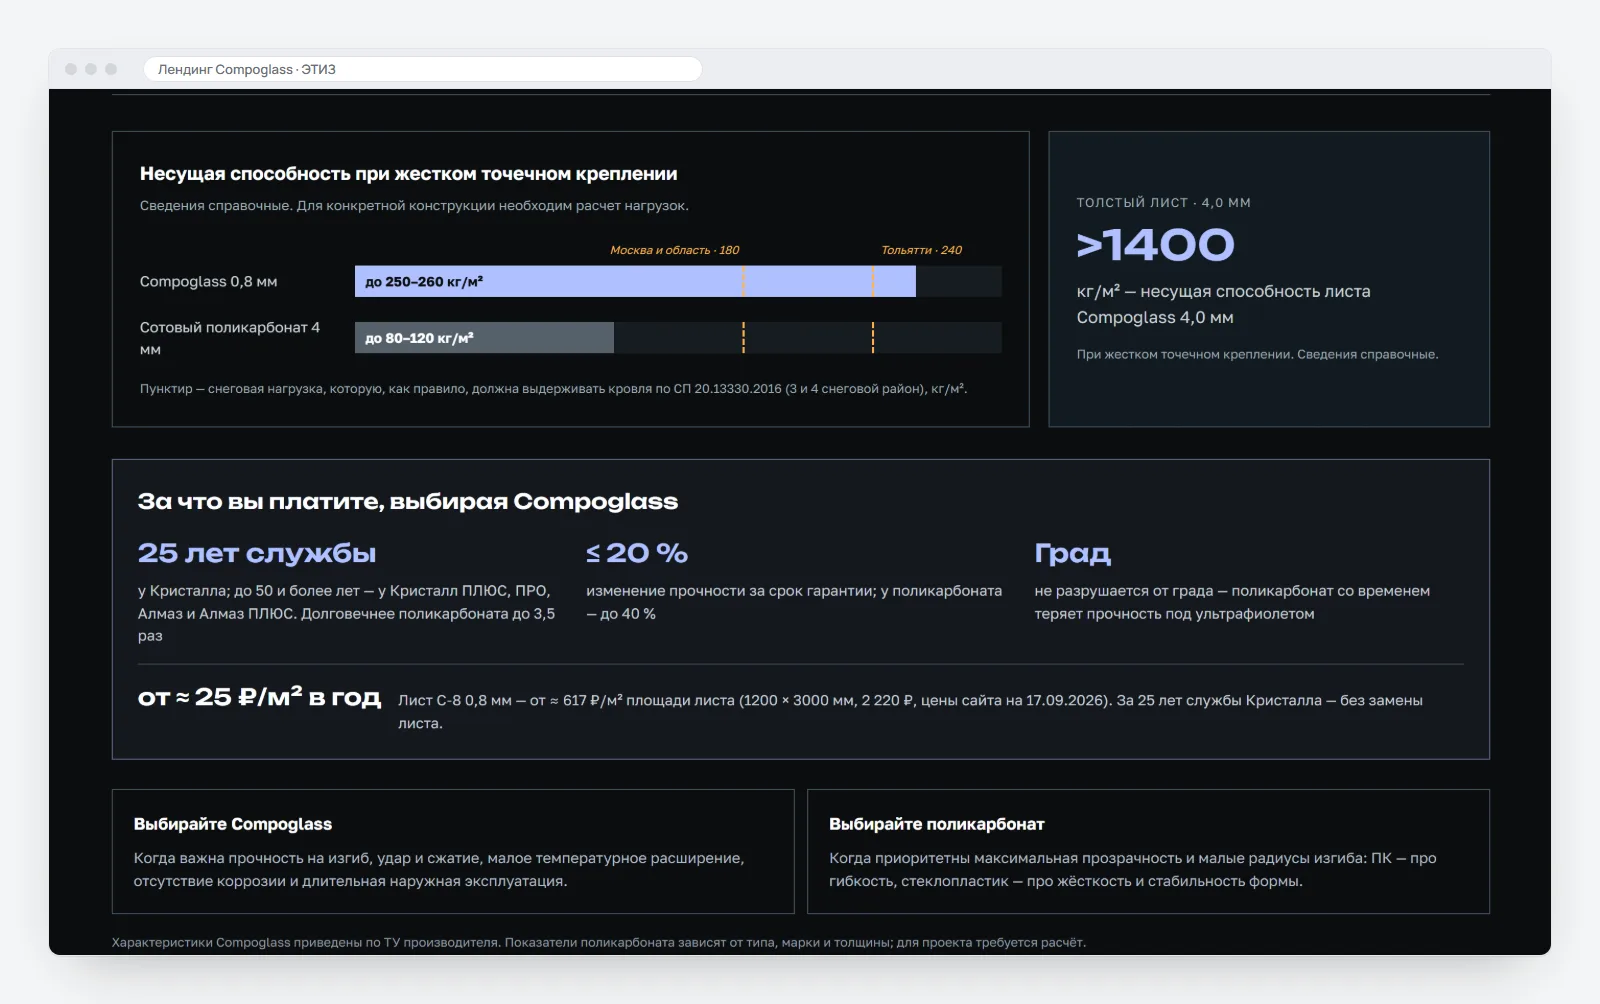
Task: Click the blue bar 'до 250–260 кг/м²'
Action: point(635,281)
